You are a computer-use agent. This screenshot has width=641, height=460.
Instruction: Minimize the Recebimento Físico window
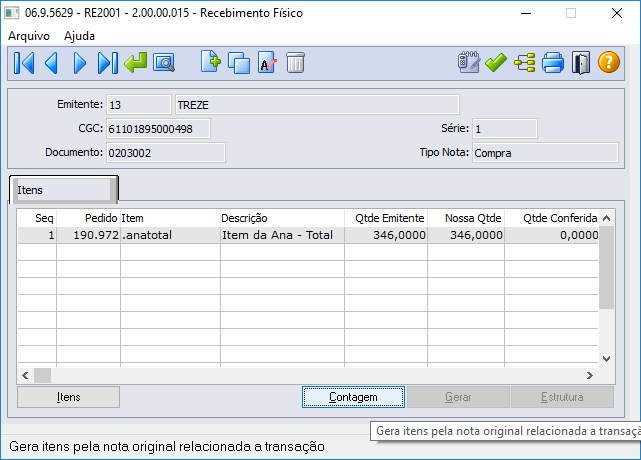click(526, 13)
